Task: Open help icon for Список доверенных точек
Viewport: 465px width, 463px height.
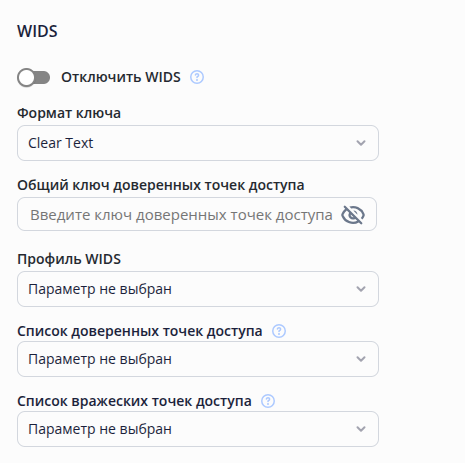Action: 279,331
